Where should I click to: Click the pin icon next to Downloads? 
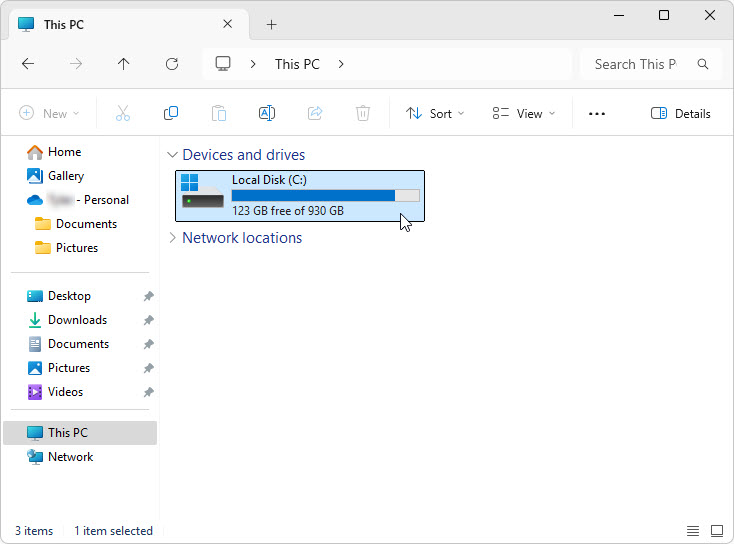[148, 320]
